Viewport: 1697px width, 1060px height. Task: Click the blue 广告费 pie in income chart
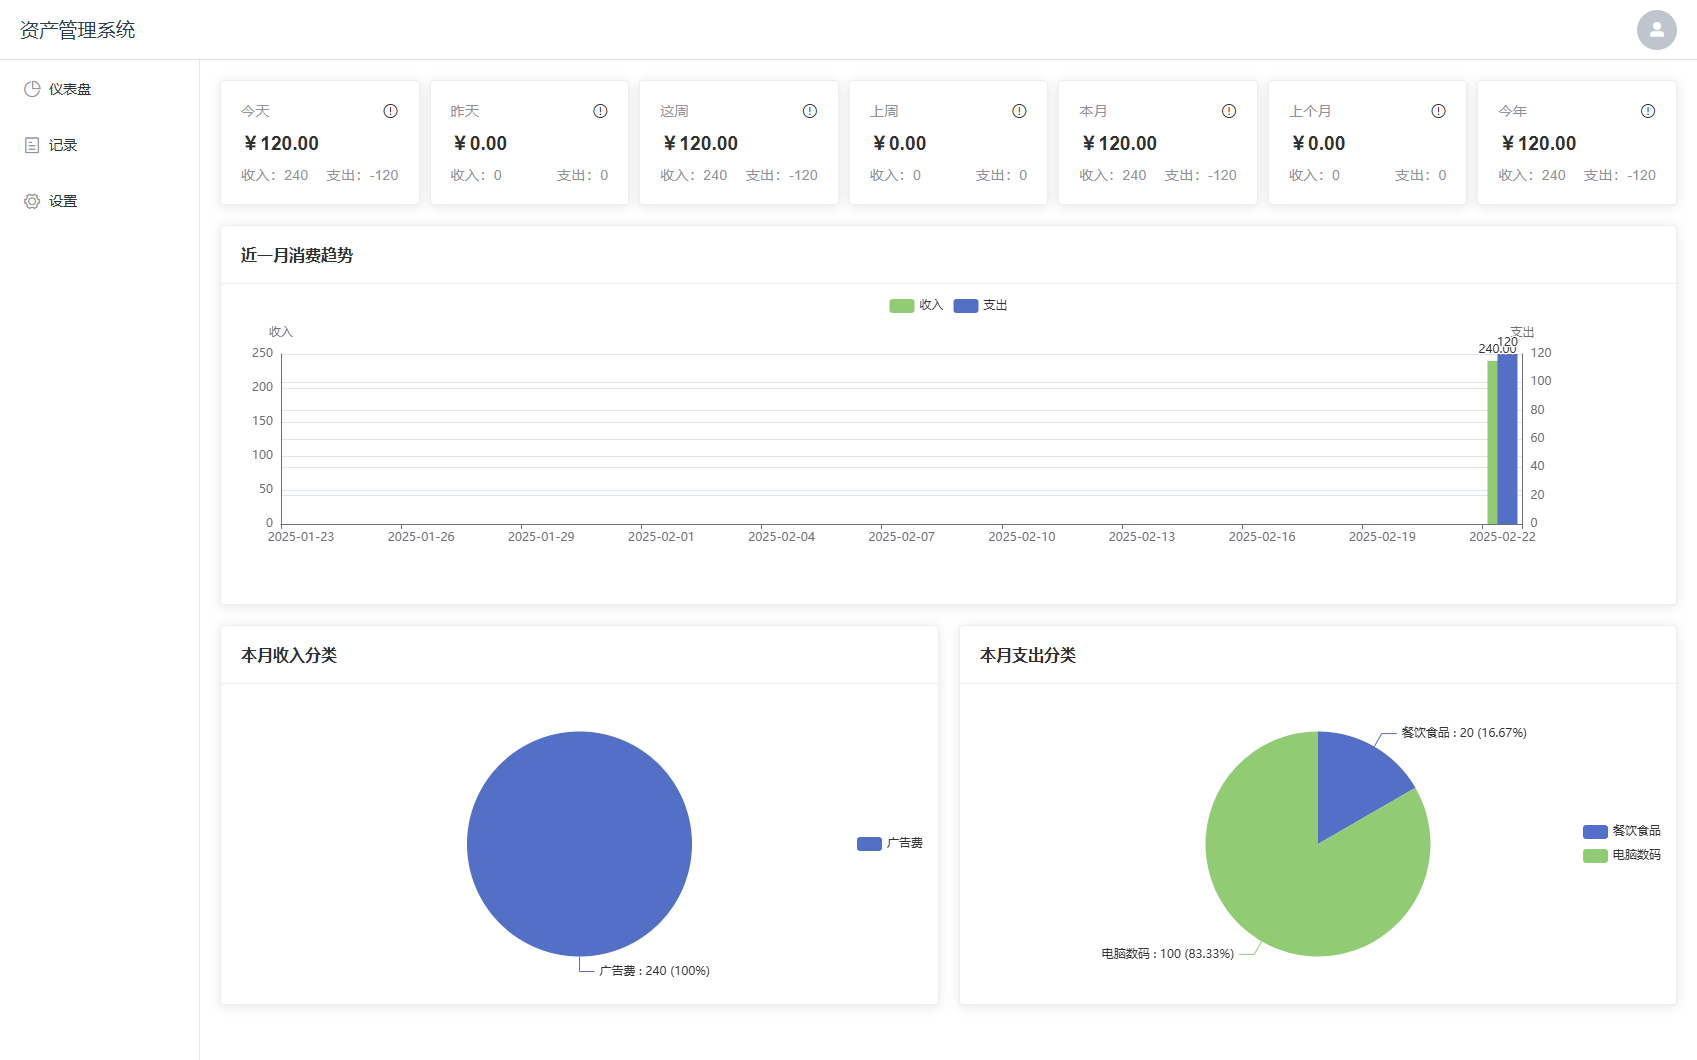579,844
